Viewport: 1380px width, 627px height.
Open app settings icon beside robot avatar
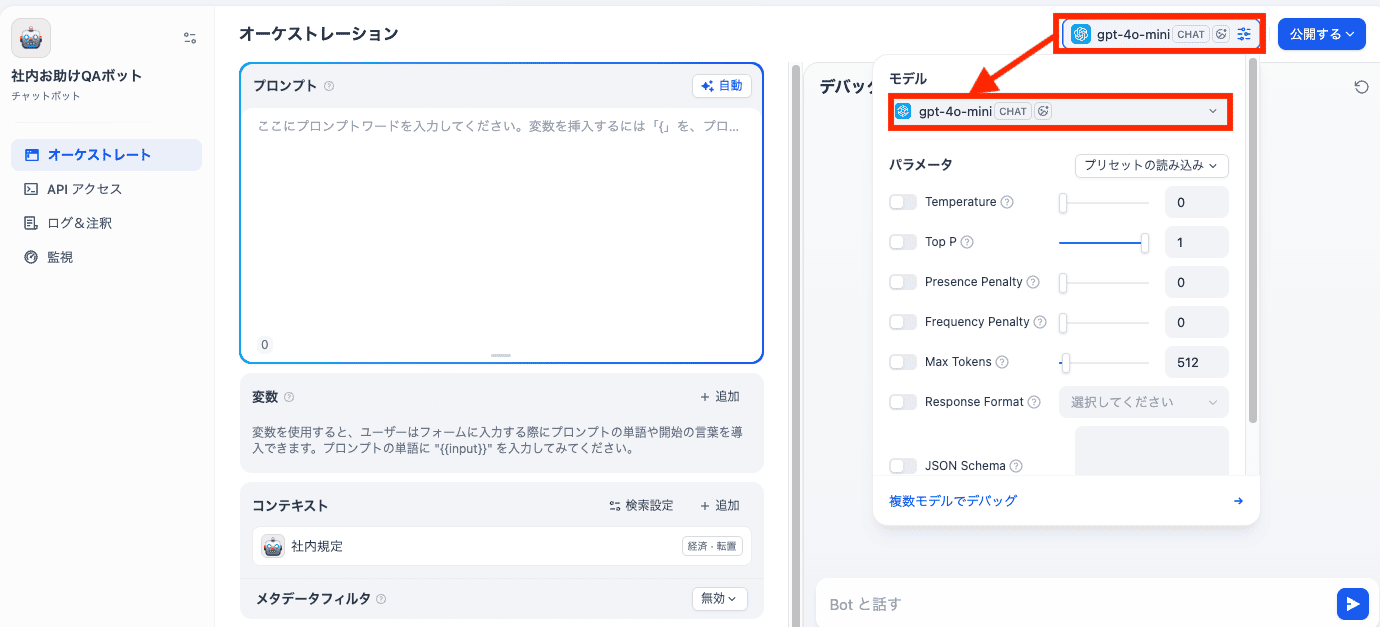(190, 38)
